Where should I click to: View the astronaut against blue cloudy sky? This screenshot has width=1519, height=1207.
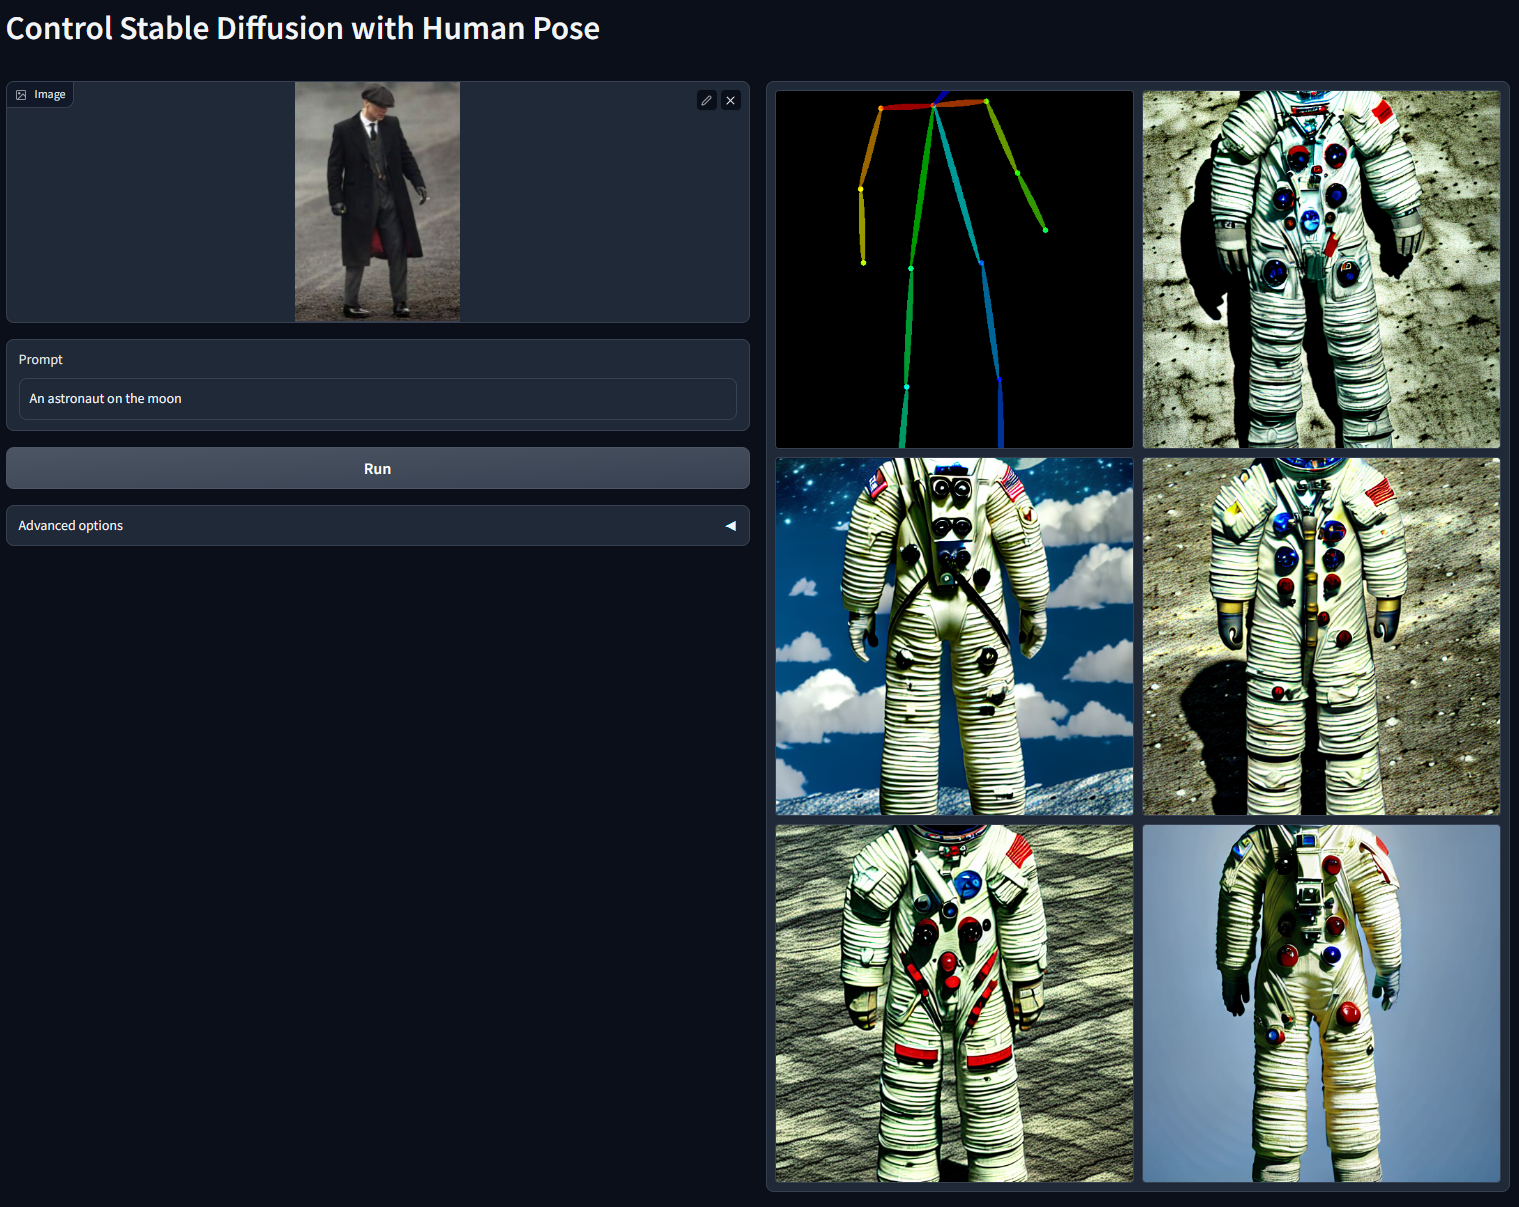[x=954, y=636]
